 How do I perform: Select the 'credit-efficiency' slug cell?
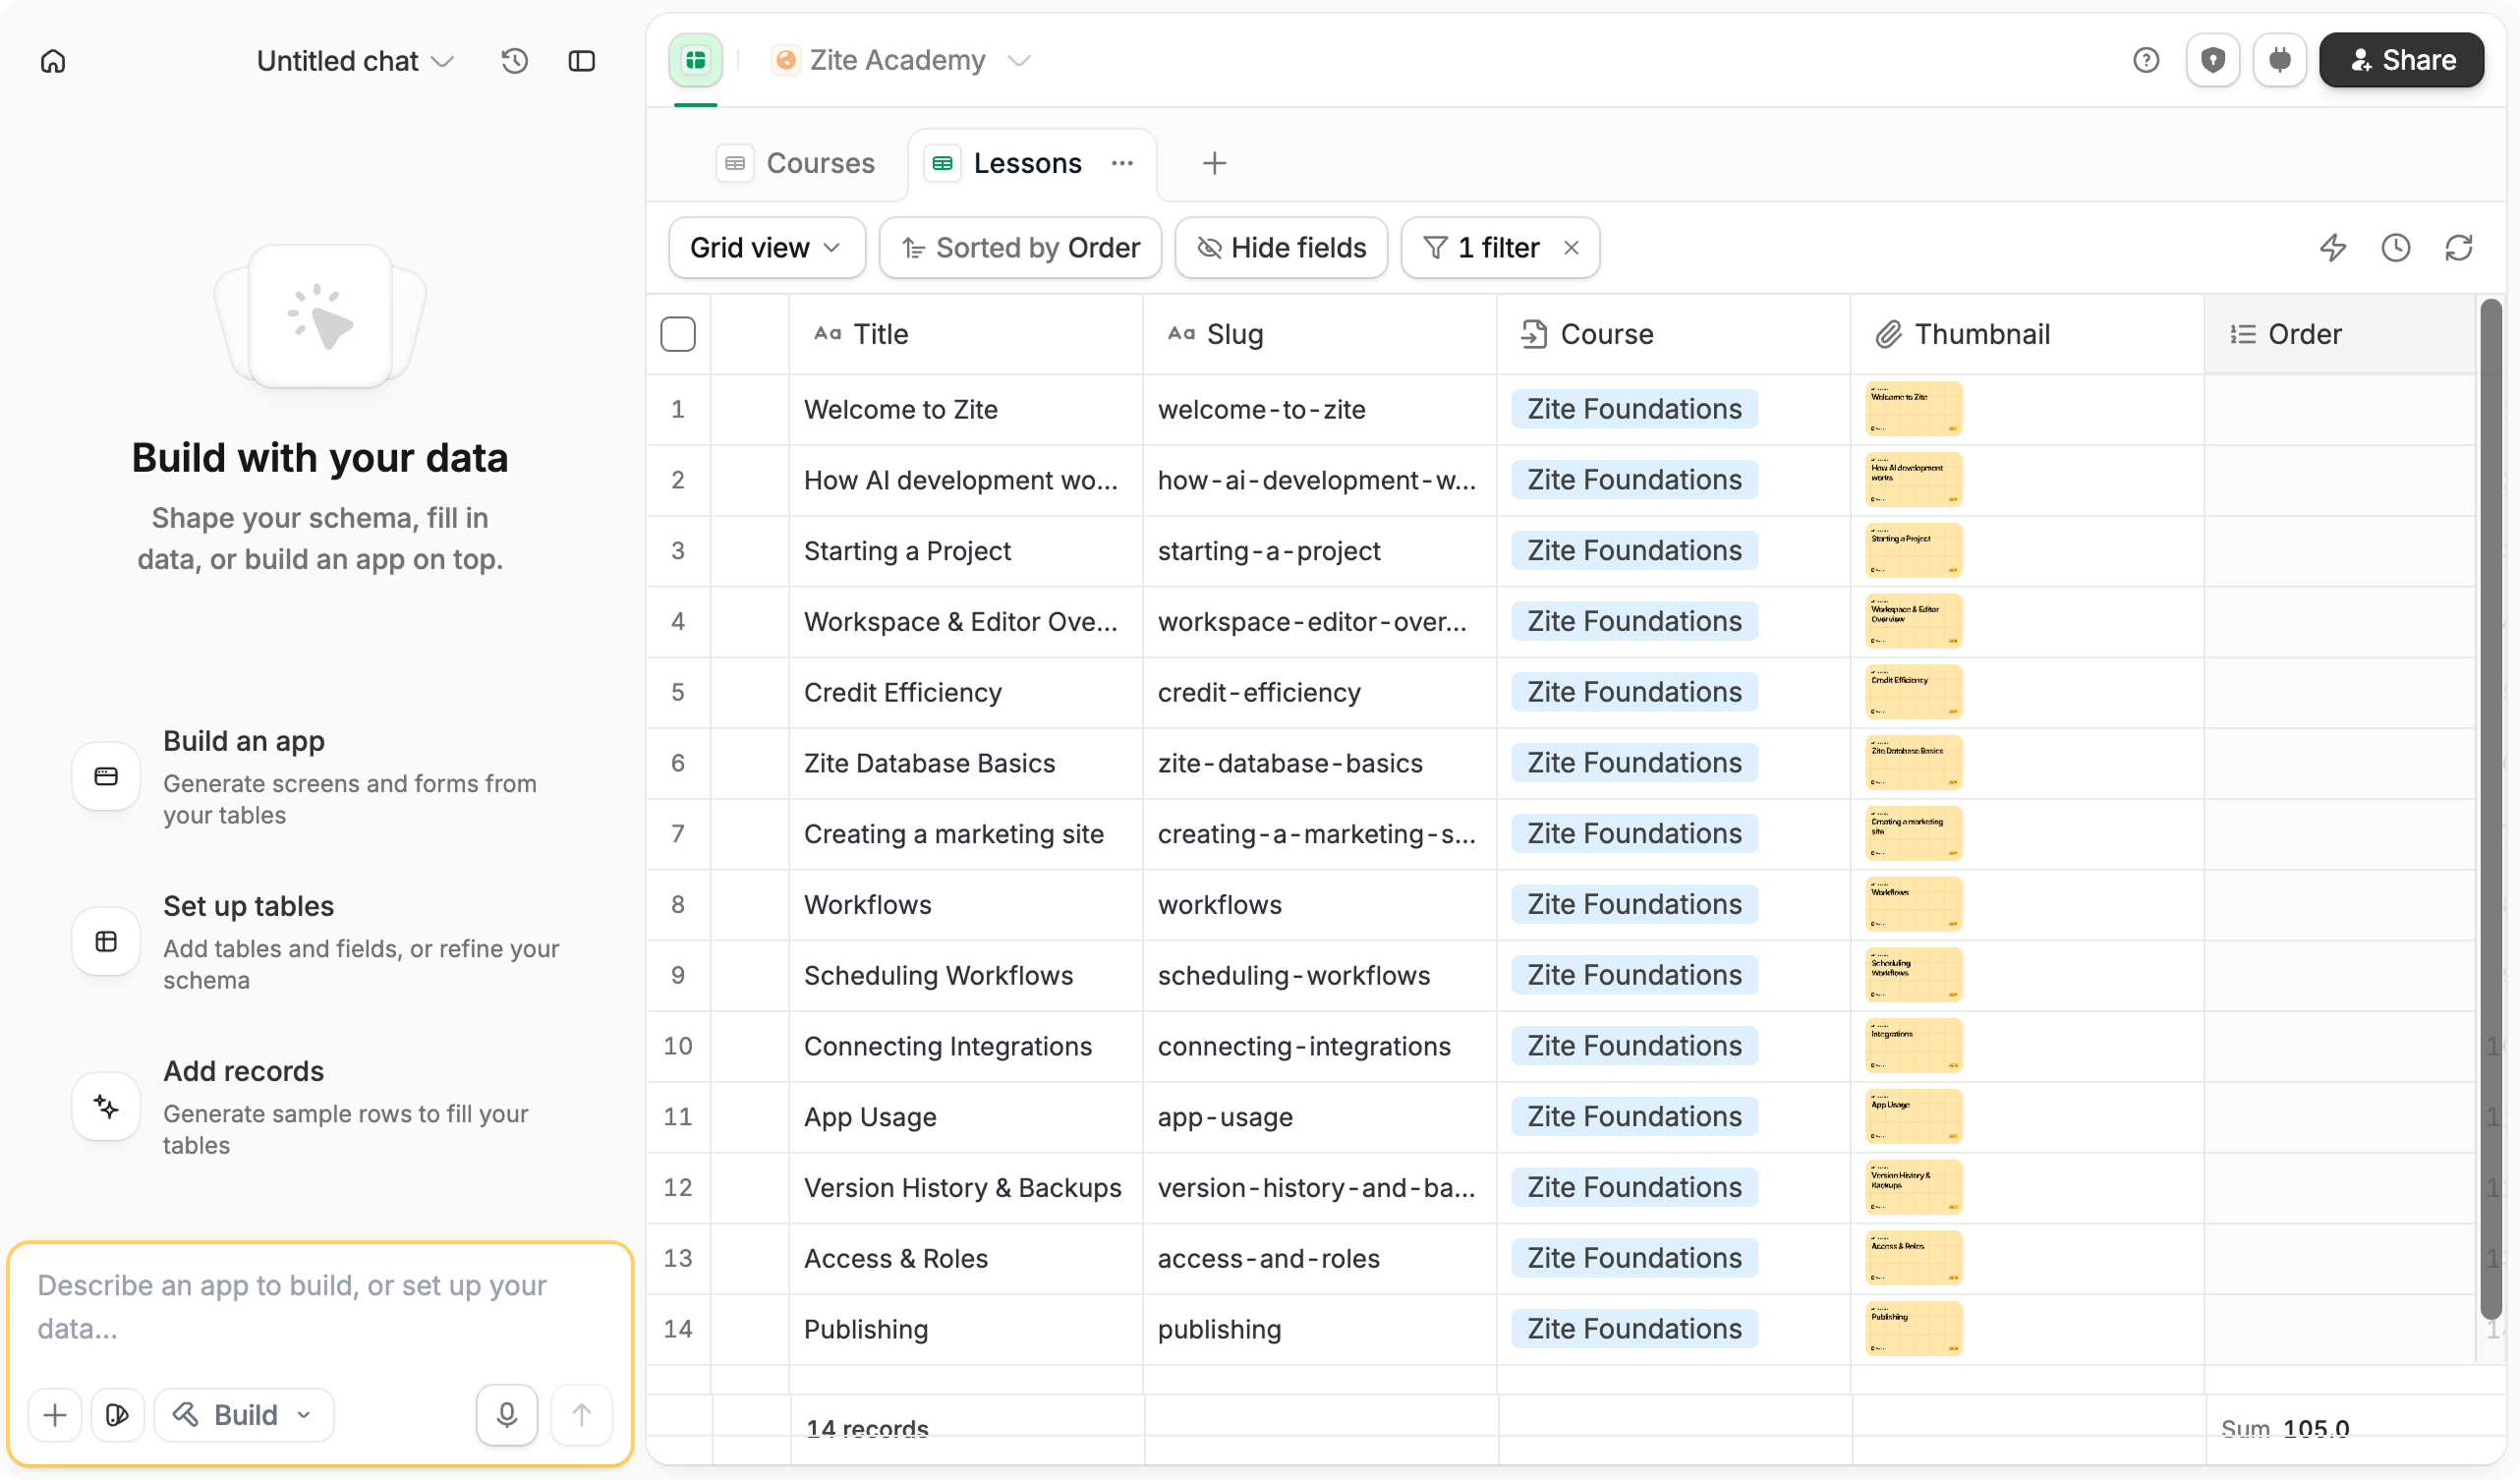tap(1320, 692)
